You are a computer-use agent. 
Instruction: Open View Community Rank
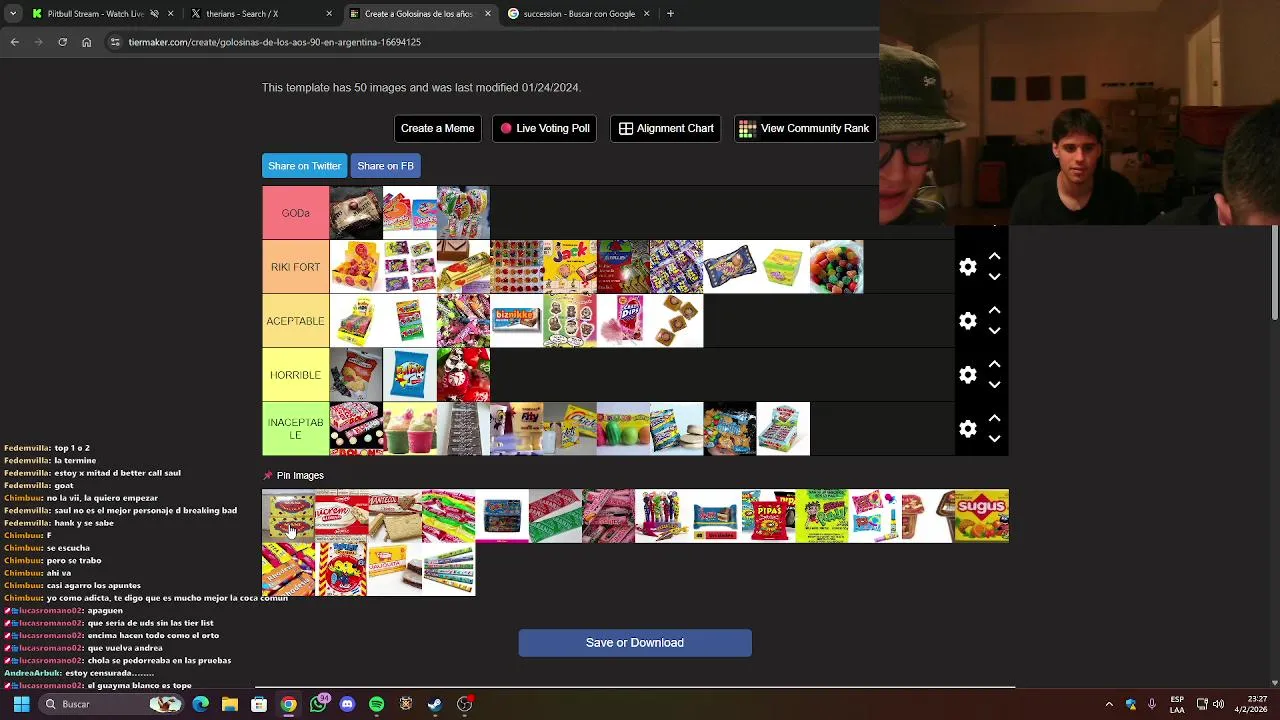click(x=805, y=128)
